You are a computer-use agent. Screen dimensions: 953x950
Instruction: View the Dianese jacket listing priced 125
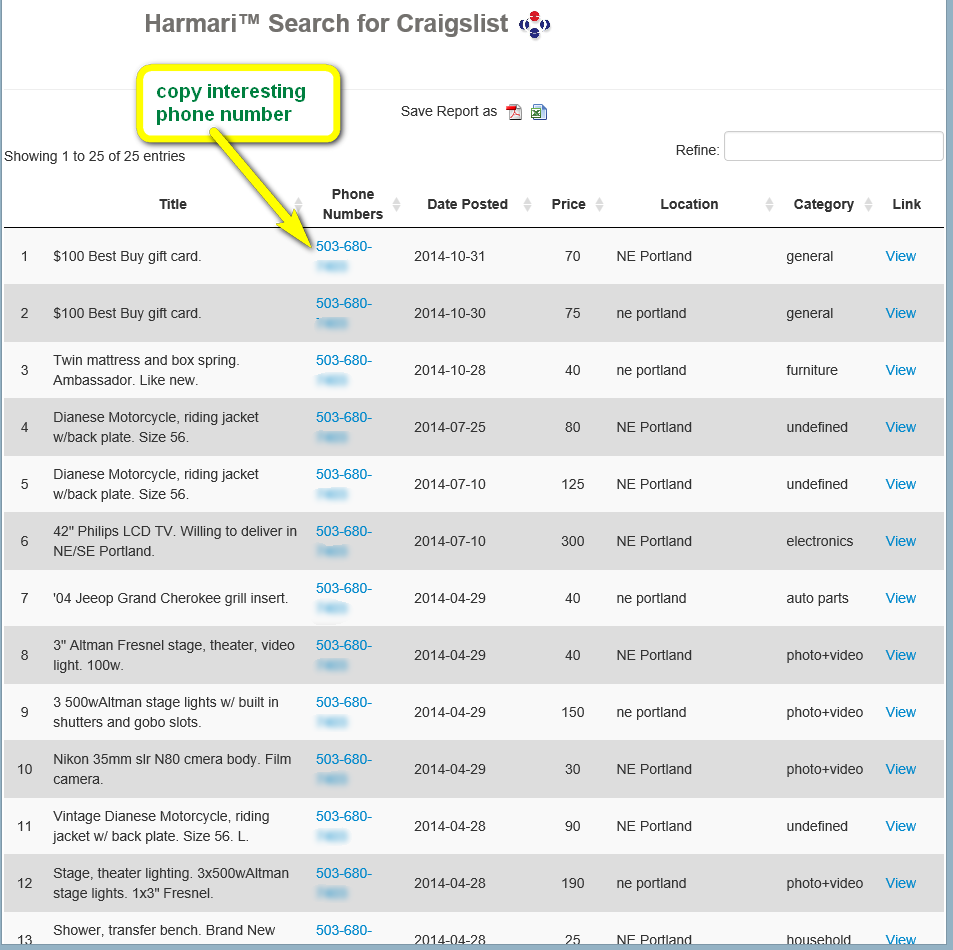pos(900,484)
